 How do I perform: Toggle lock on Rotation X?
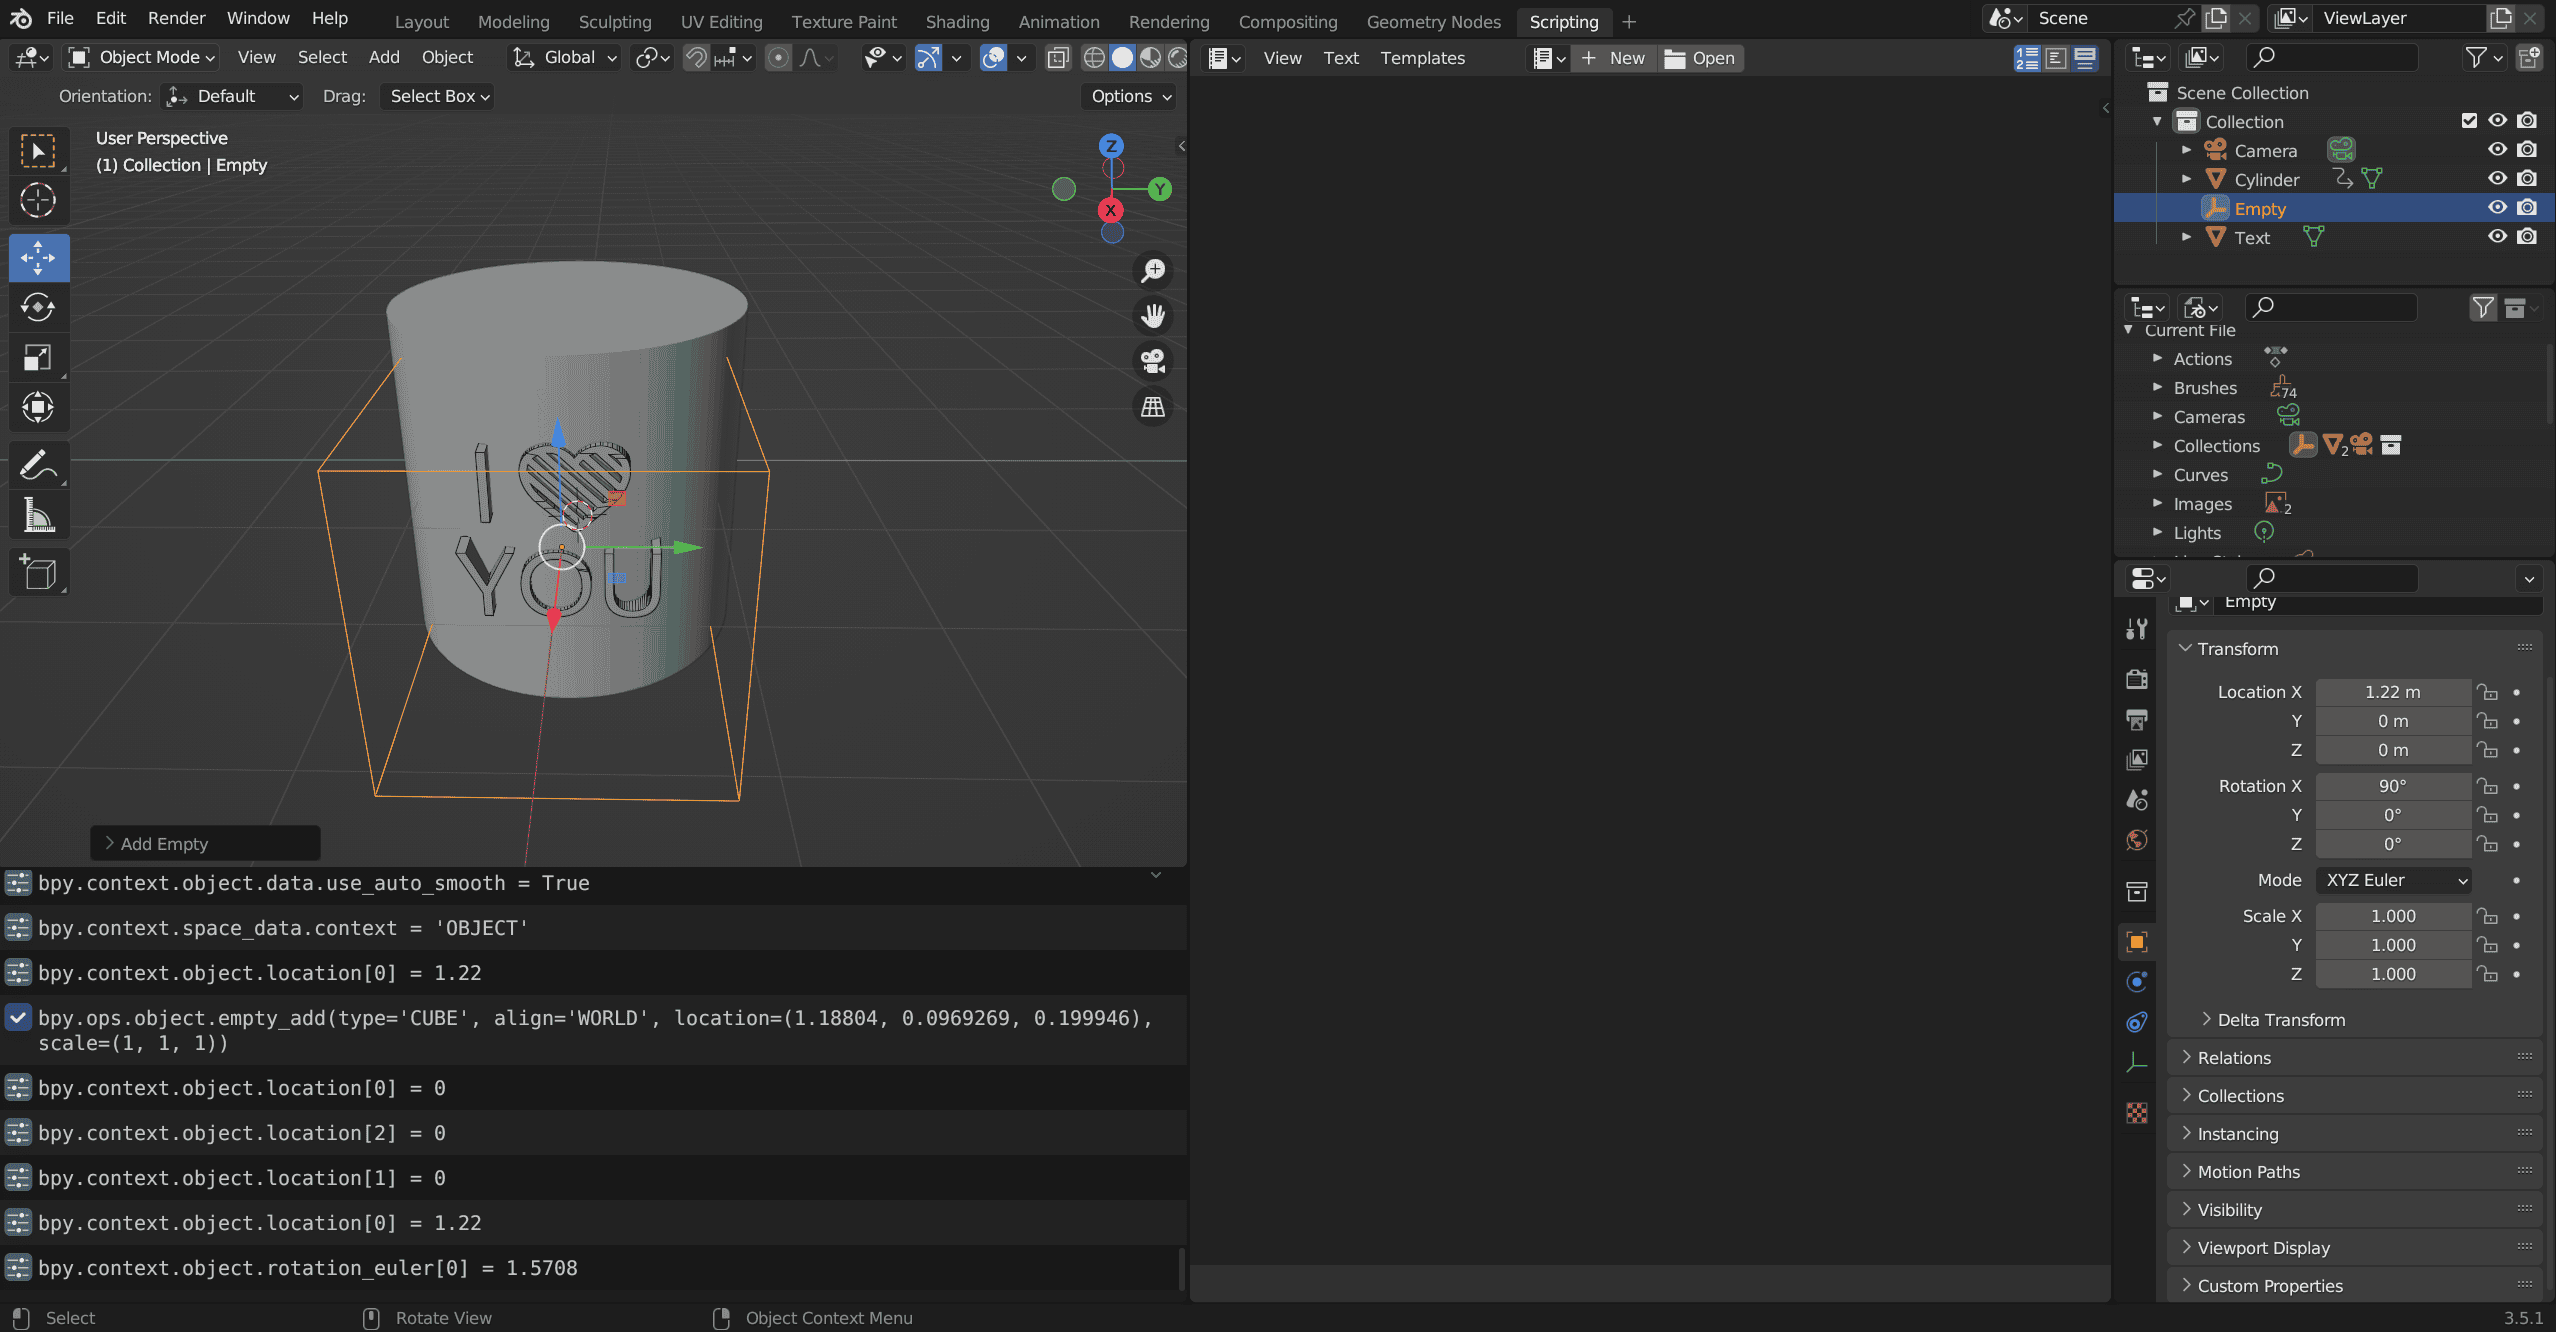(2487, 786)
